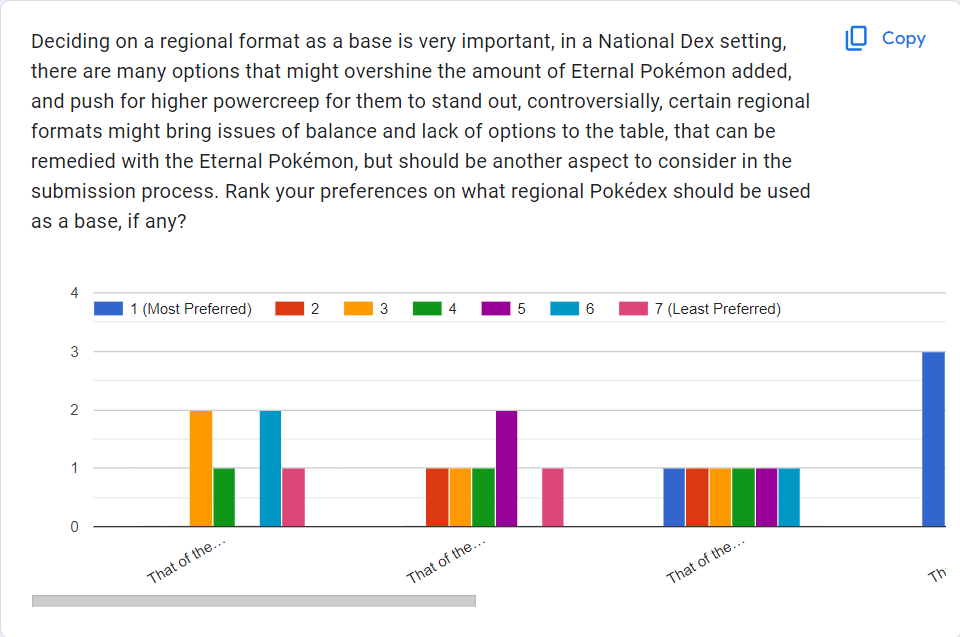This screenshot has width=960, height=637.
Task: Pick the orange legend swatch for rank 3
Action: [x=358, y=309]
